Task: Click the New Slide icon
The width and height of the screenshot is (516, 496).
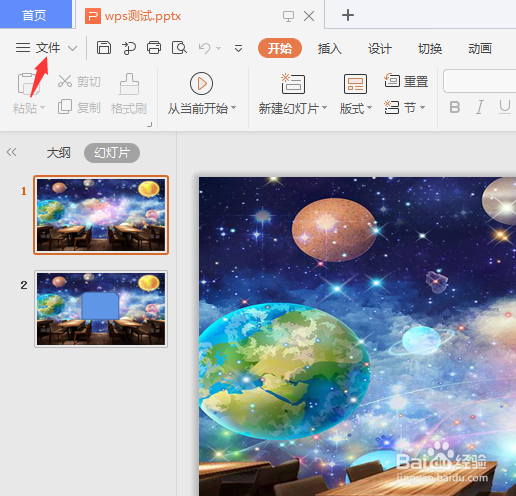Action: pyautogui.click(x=293, y=84)
